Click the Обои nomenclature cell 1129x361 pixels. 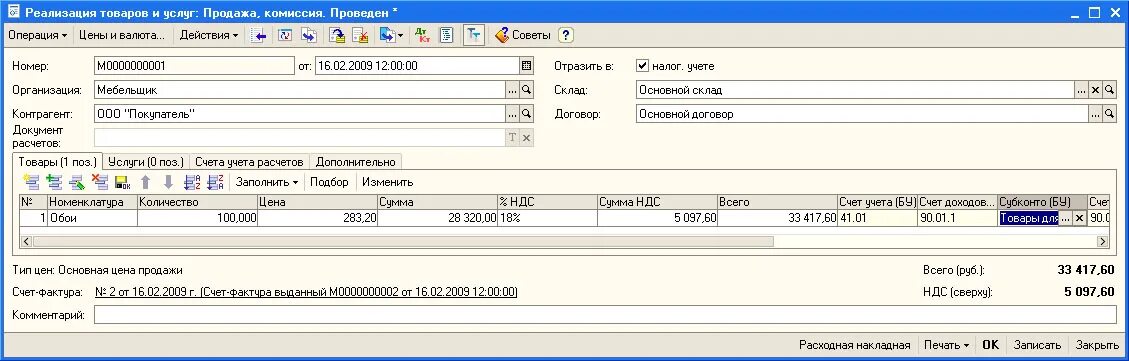[x=92, y=218]
